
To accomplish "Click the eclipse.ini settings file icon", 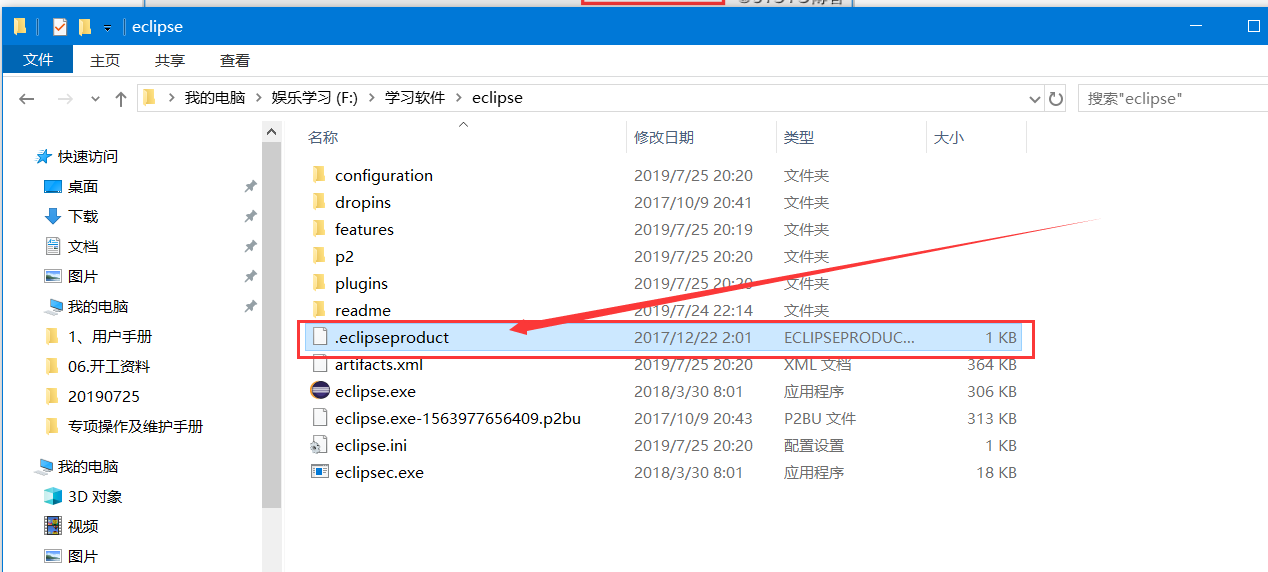I will click(320, 445).
